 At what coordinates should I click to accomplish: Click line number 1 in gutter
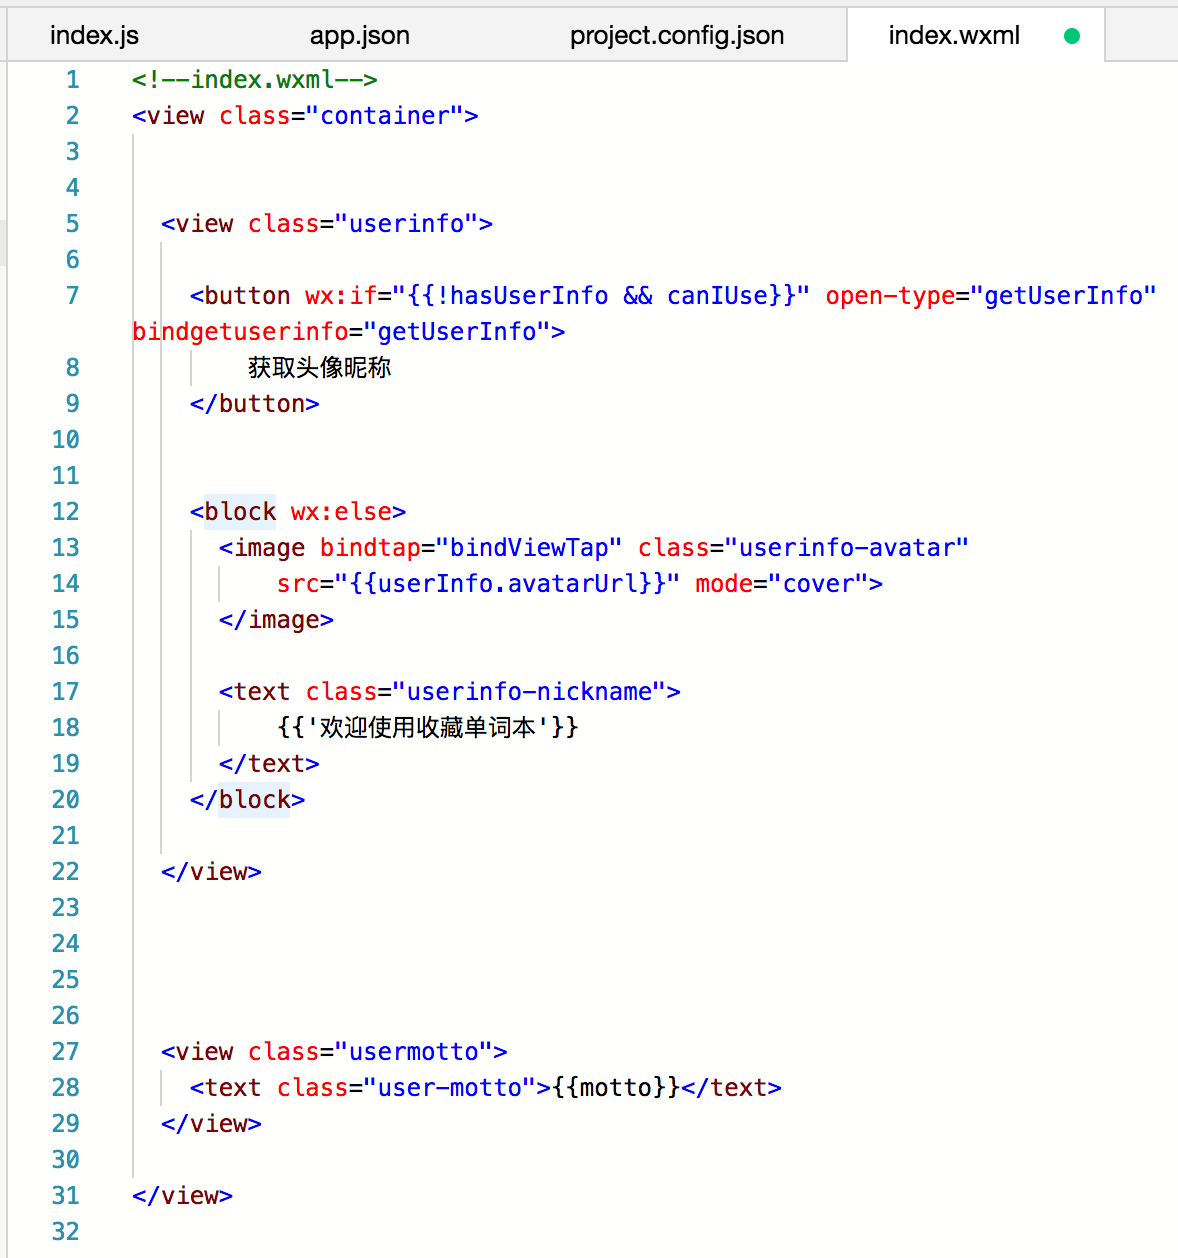pos(72,80)
